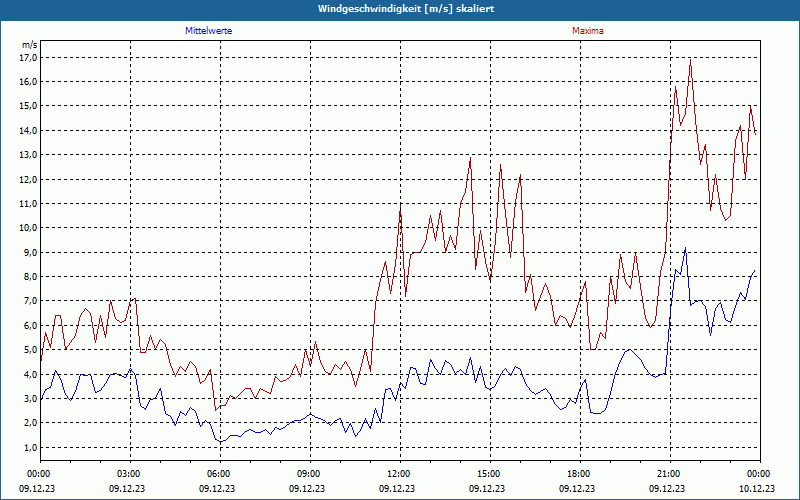The height and width of the screenshot is (500, 800).
Task: Click the 10.12.23 date label on the x-axis
Action: 757,488
